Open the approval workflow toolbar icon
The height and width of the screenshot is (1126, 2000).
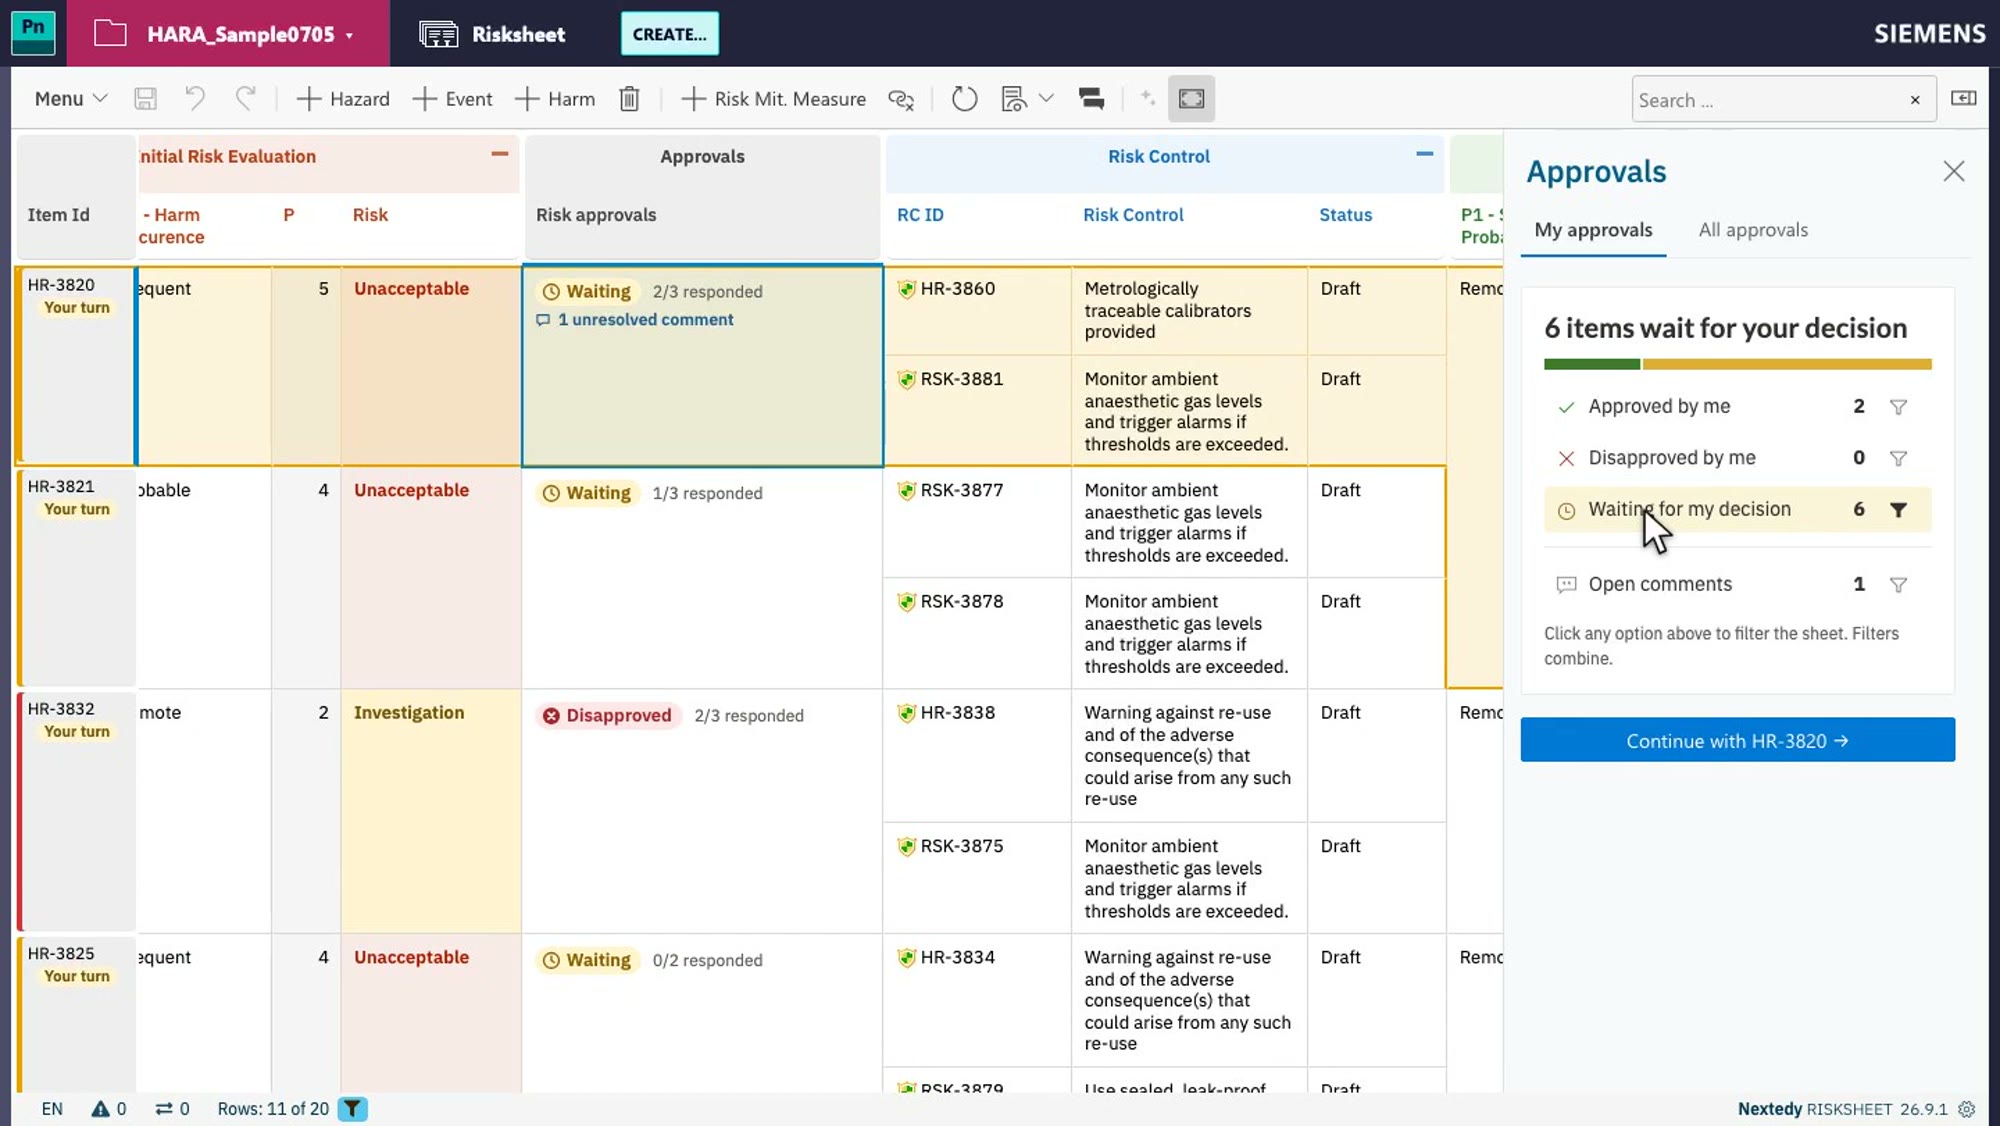[x=1014, y=99]
